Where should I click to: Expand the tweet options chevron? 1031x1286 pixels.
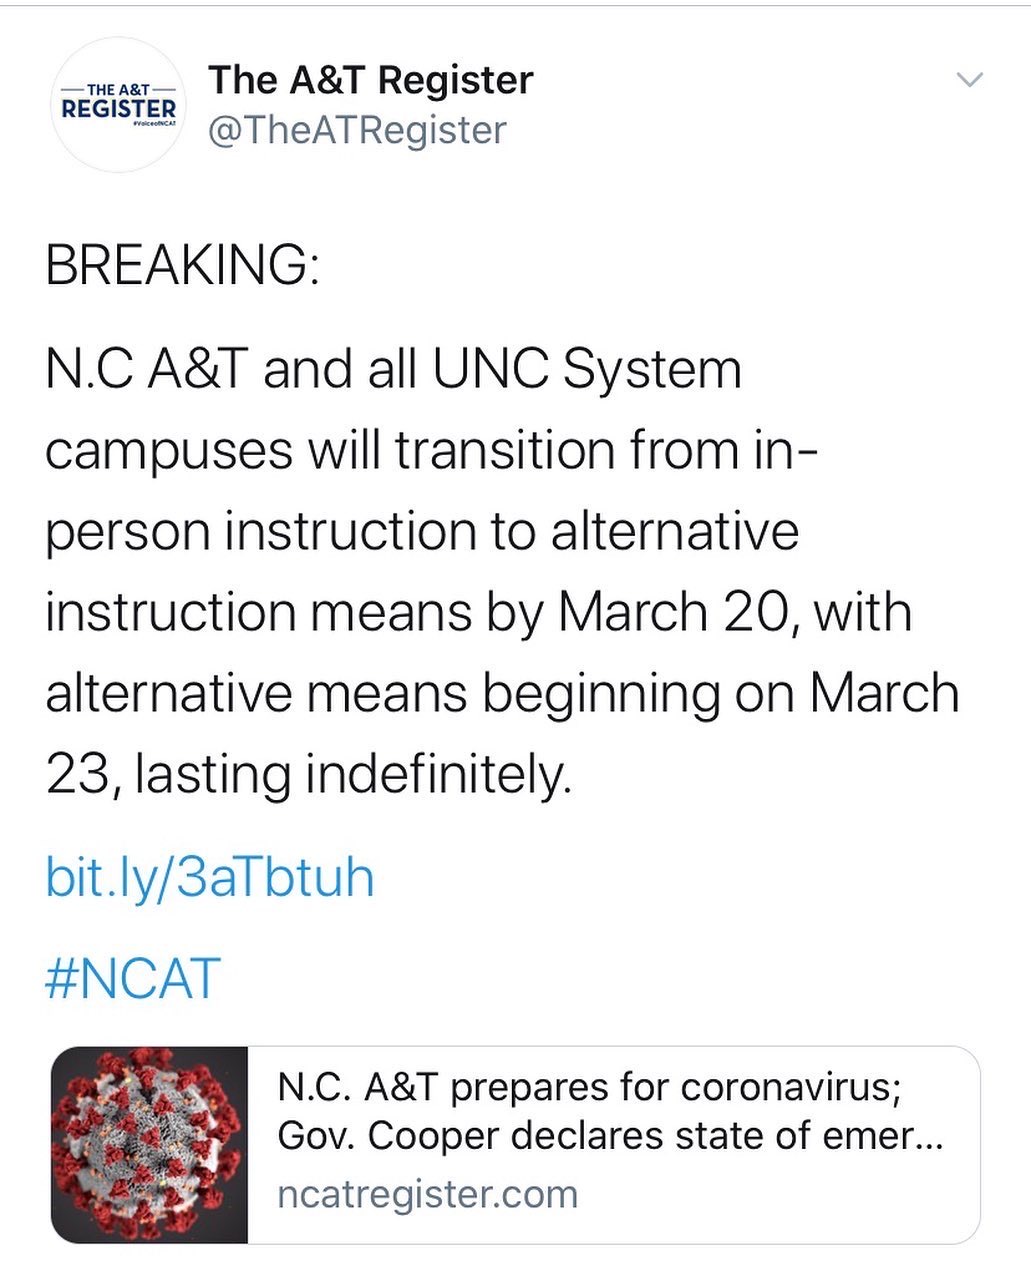pos(970,80)
